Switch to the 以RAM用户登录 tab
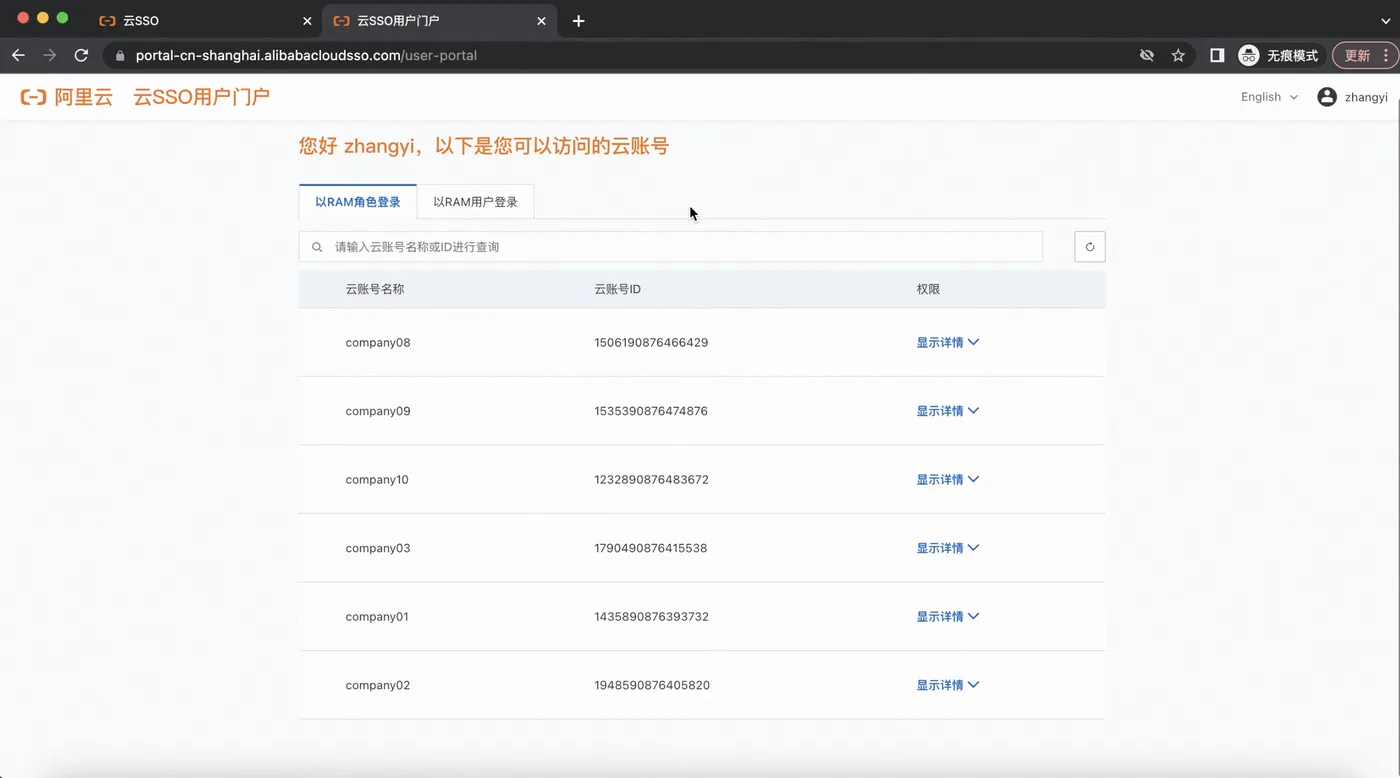Screen dimensions: 1400x778 click(x=475, y=202)
